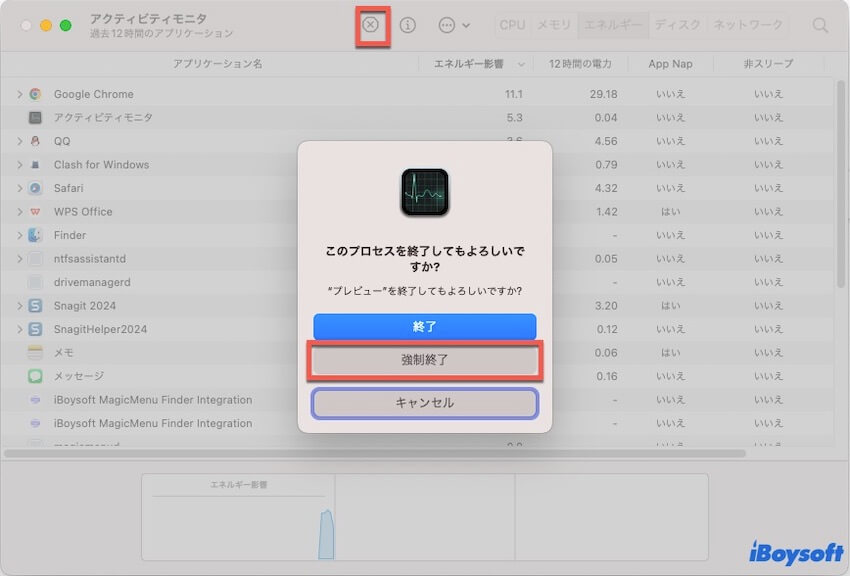Image resolution: width=850 pixels, height=576 pixels.
Task: Open the ellipsis more-options dropdown in toolbar
Action: (453, 25)
